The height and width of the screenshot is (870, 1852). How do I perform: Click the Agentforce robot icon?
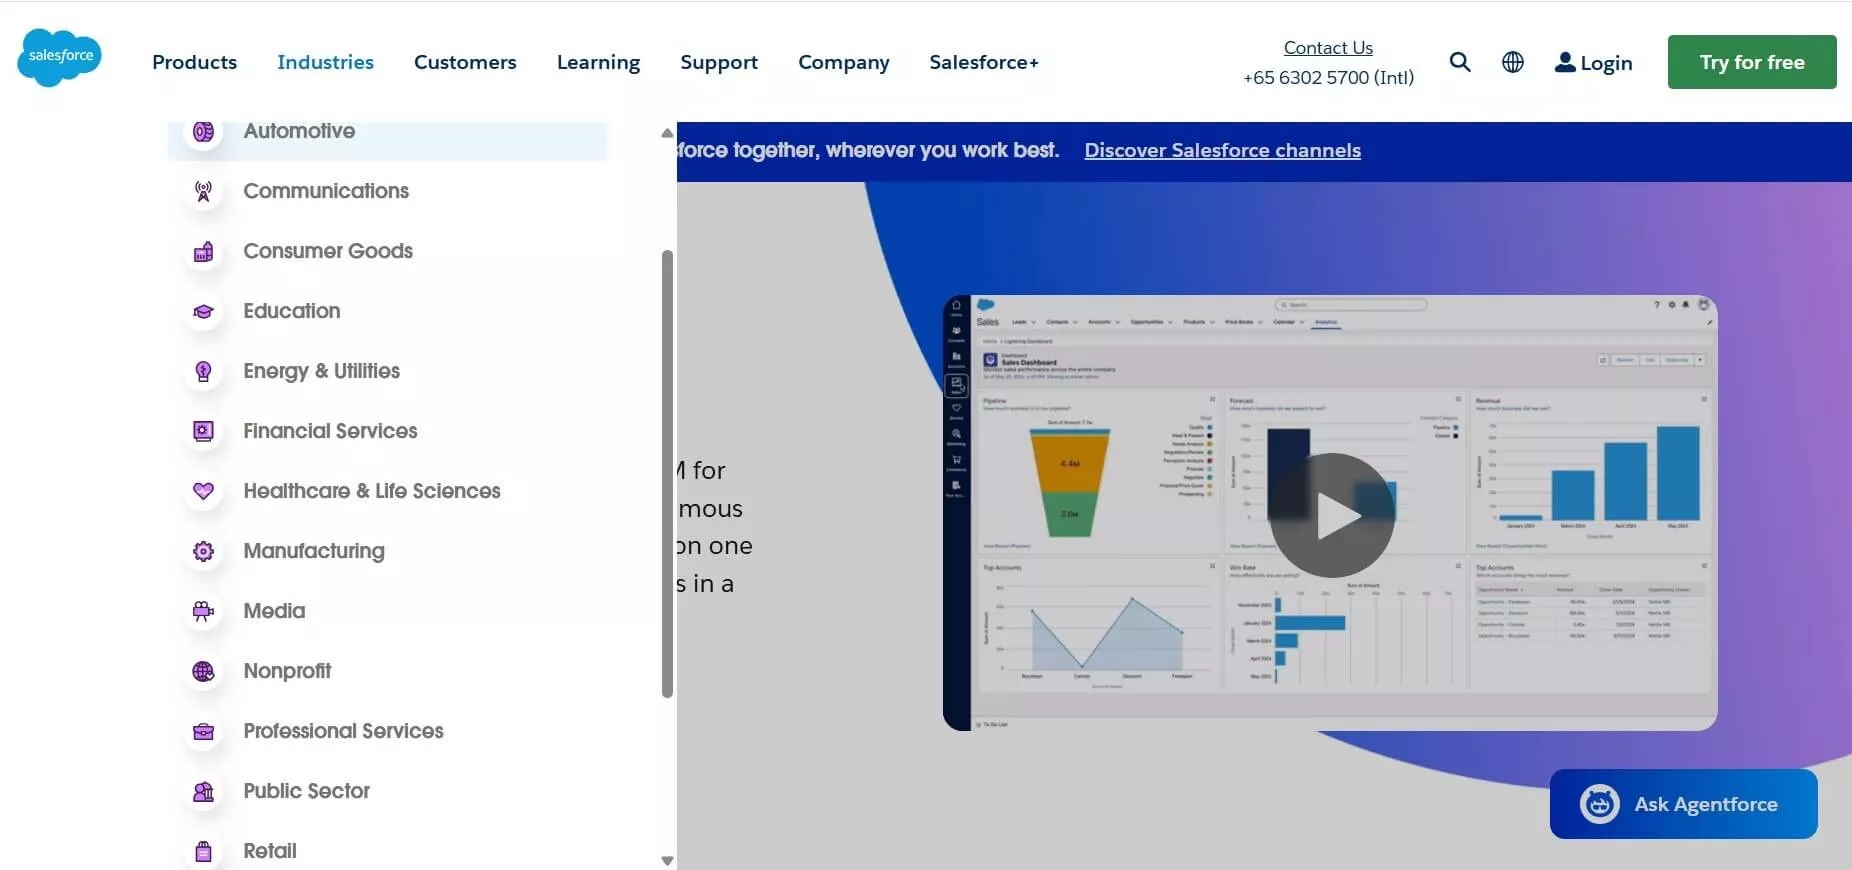point(1599,804)
